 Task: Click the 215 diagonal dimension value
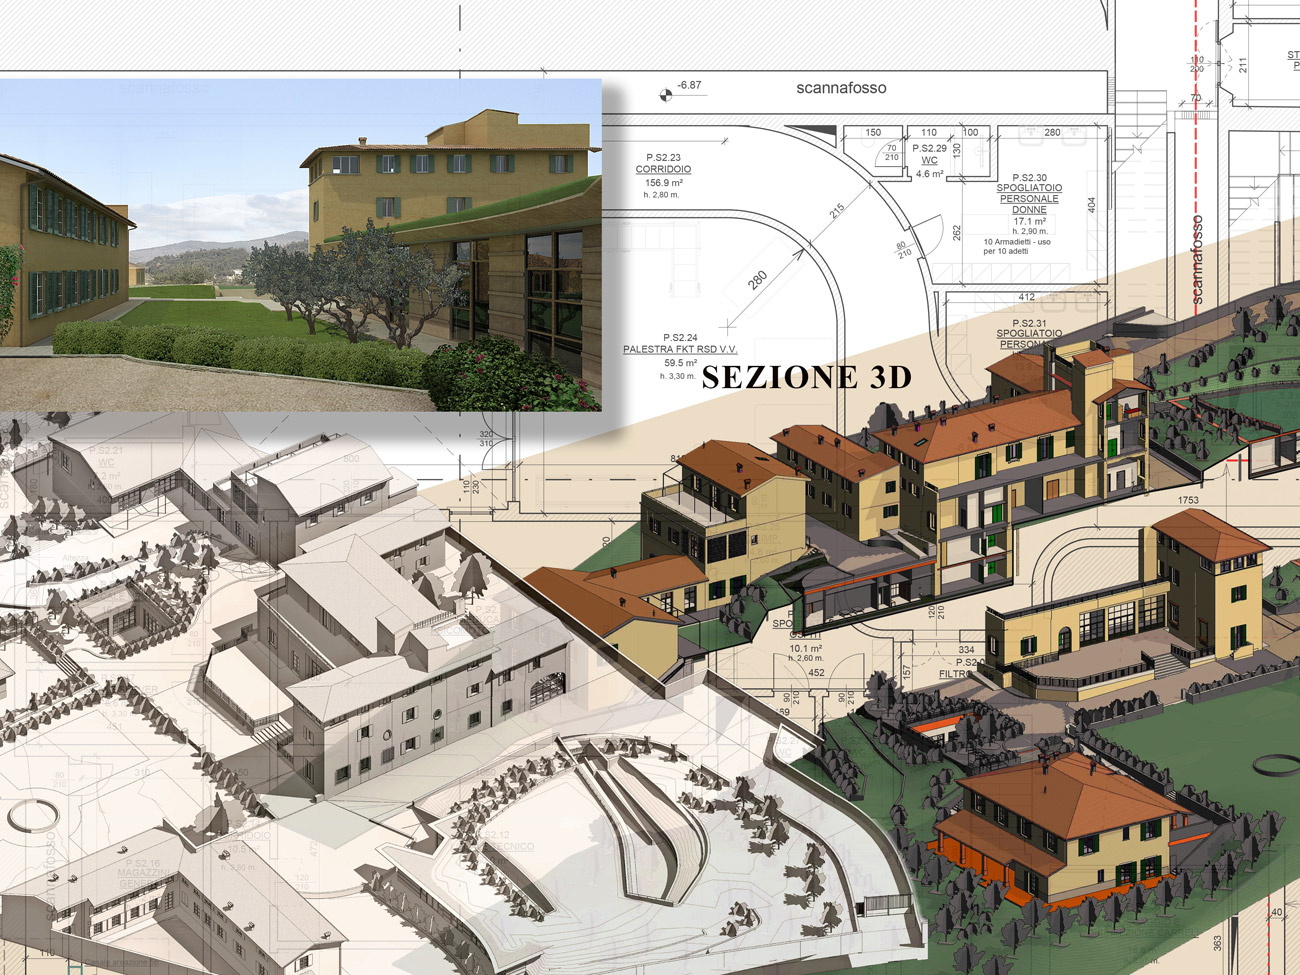coord(837,211)
